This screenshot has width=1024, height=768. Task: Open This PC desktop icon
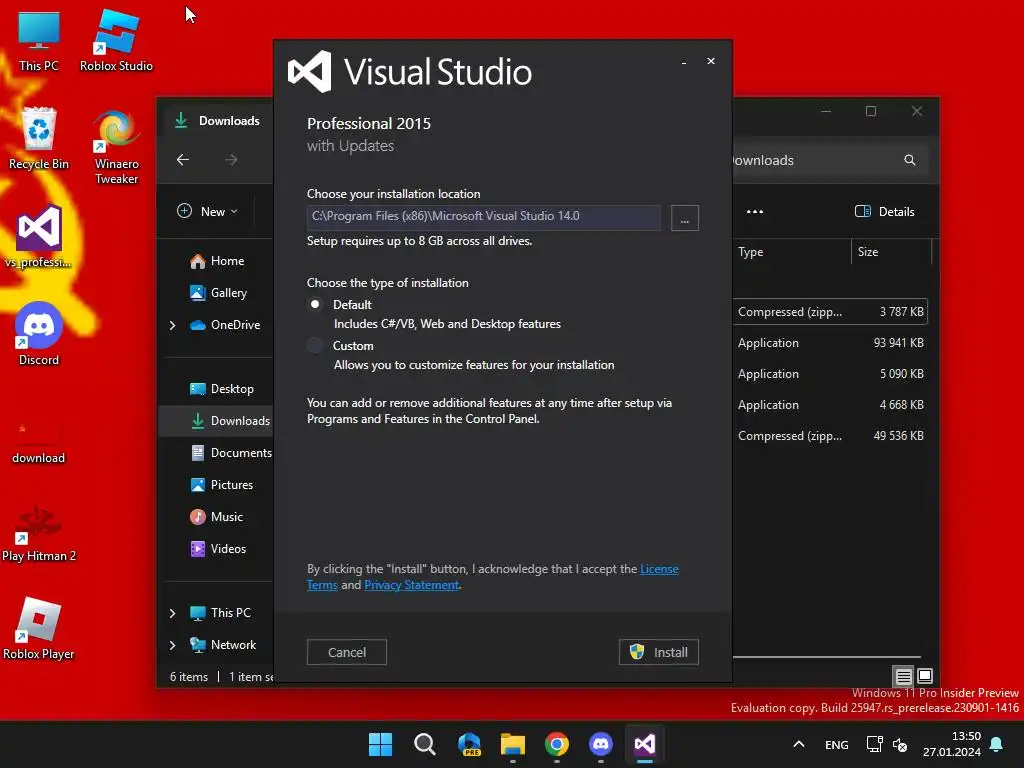[x=39, y=42]
